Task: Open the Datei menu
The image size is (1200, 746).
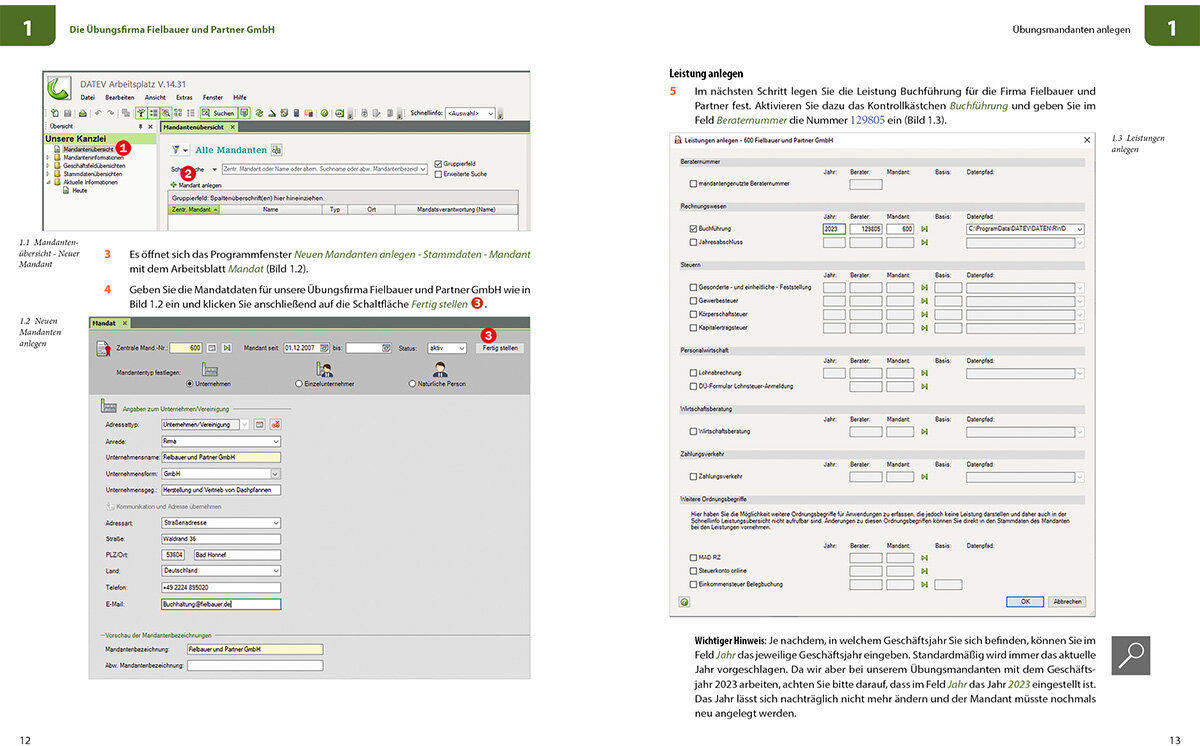Action: tap(88, 97)
